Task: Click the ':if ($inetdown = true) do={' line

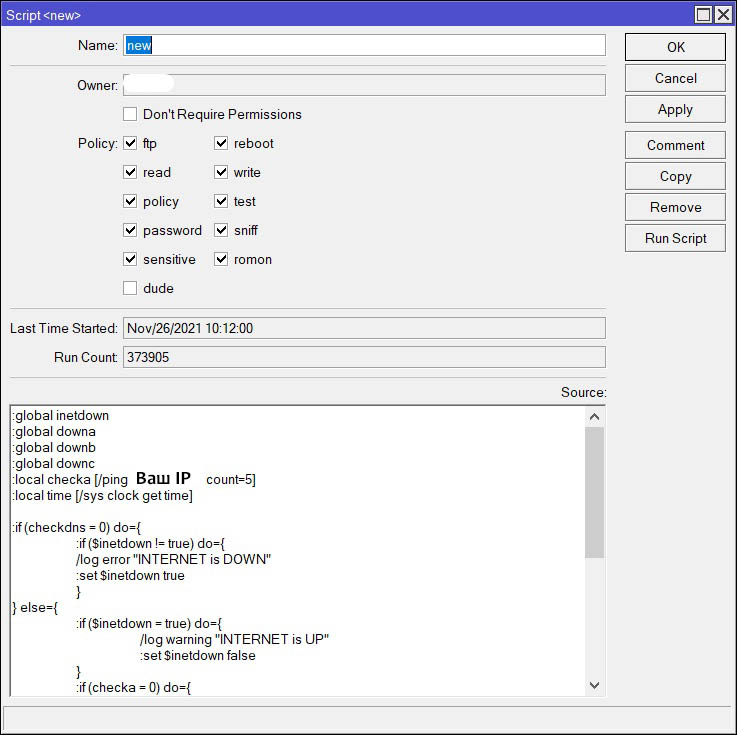Action: 149,624
